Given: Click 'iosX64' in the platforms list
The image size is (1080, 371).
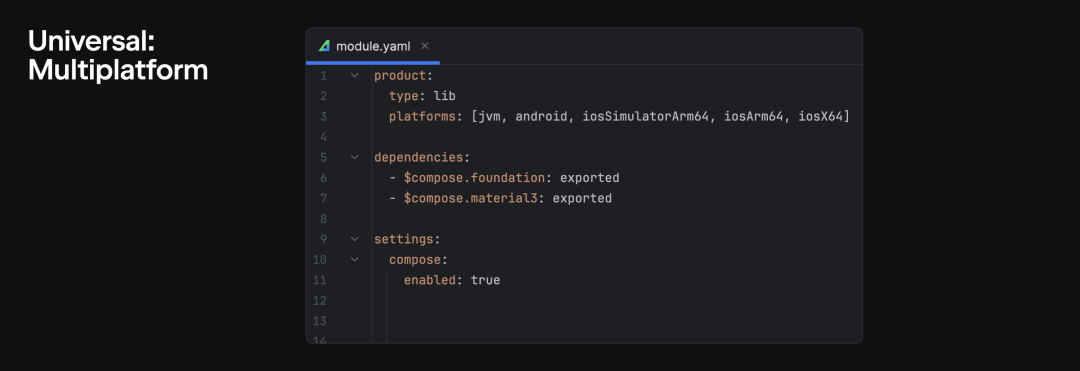Looking at the screenshot, I should (x=820, y=117).
